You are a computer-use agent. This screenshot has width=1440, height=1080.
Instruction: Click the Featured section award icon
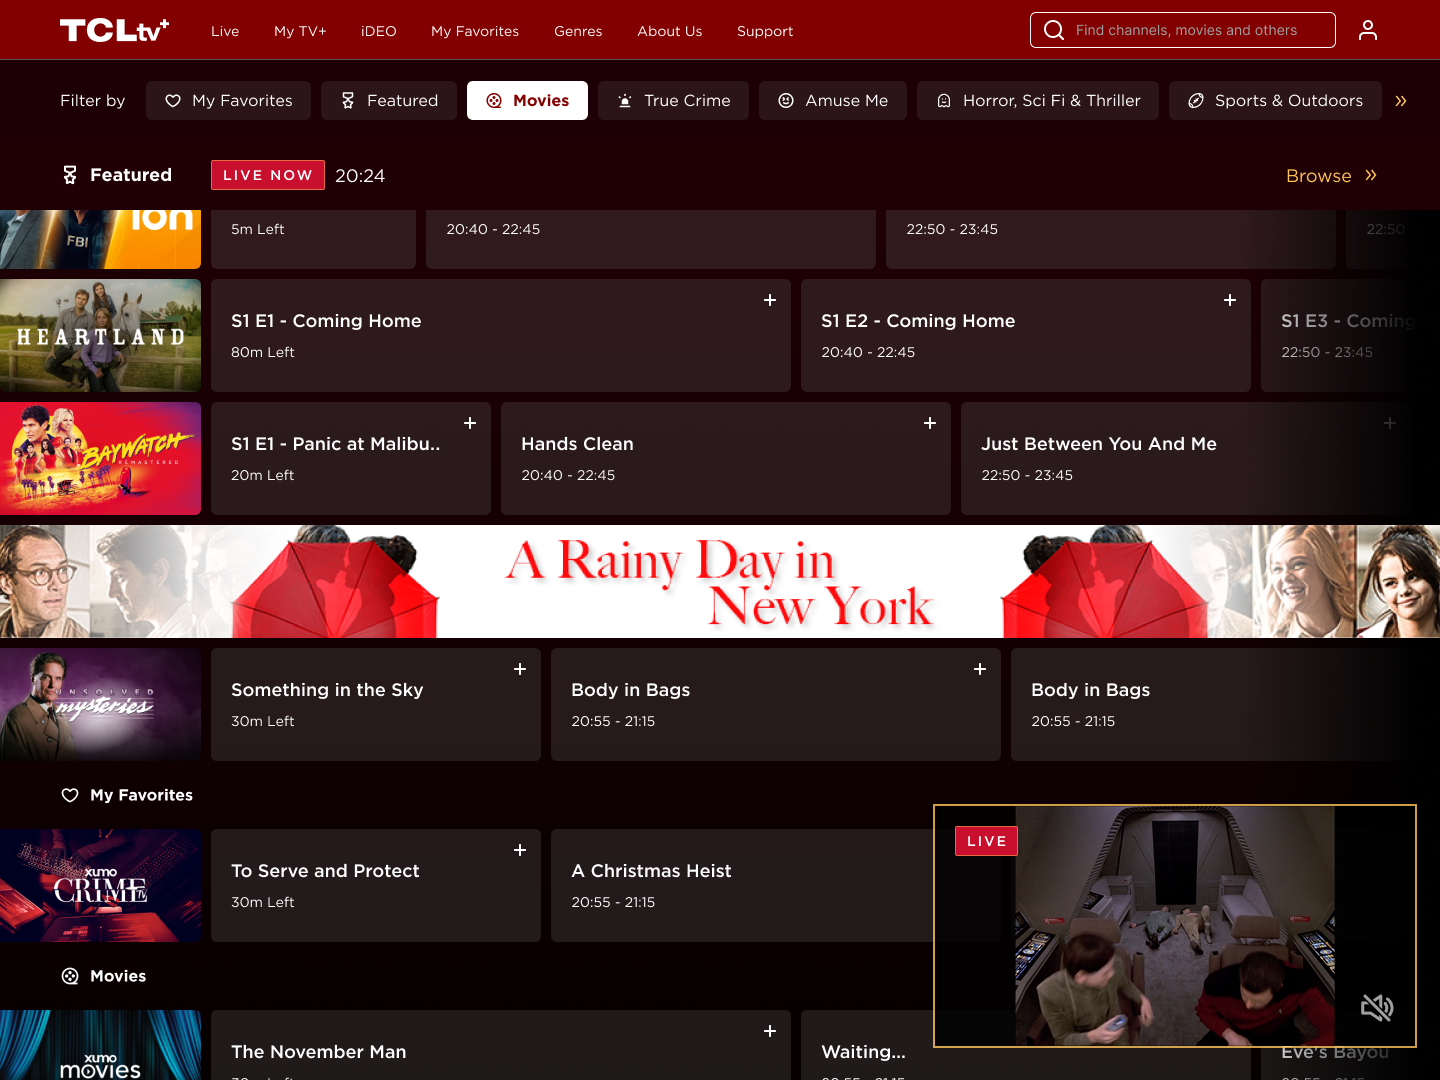click(x=70, y=175)
